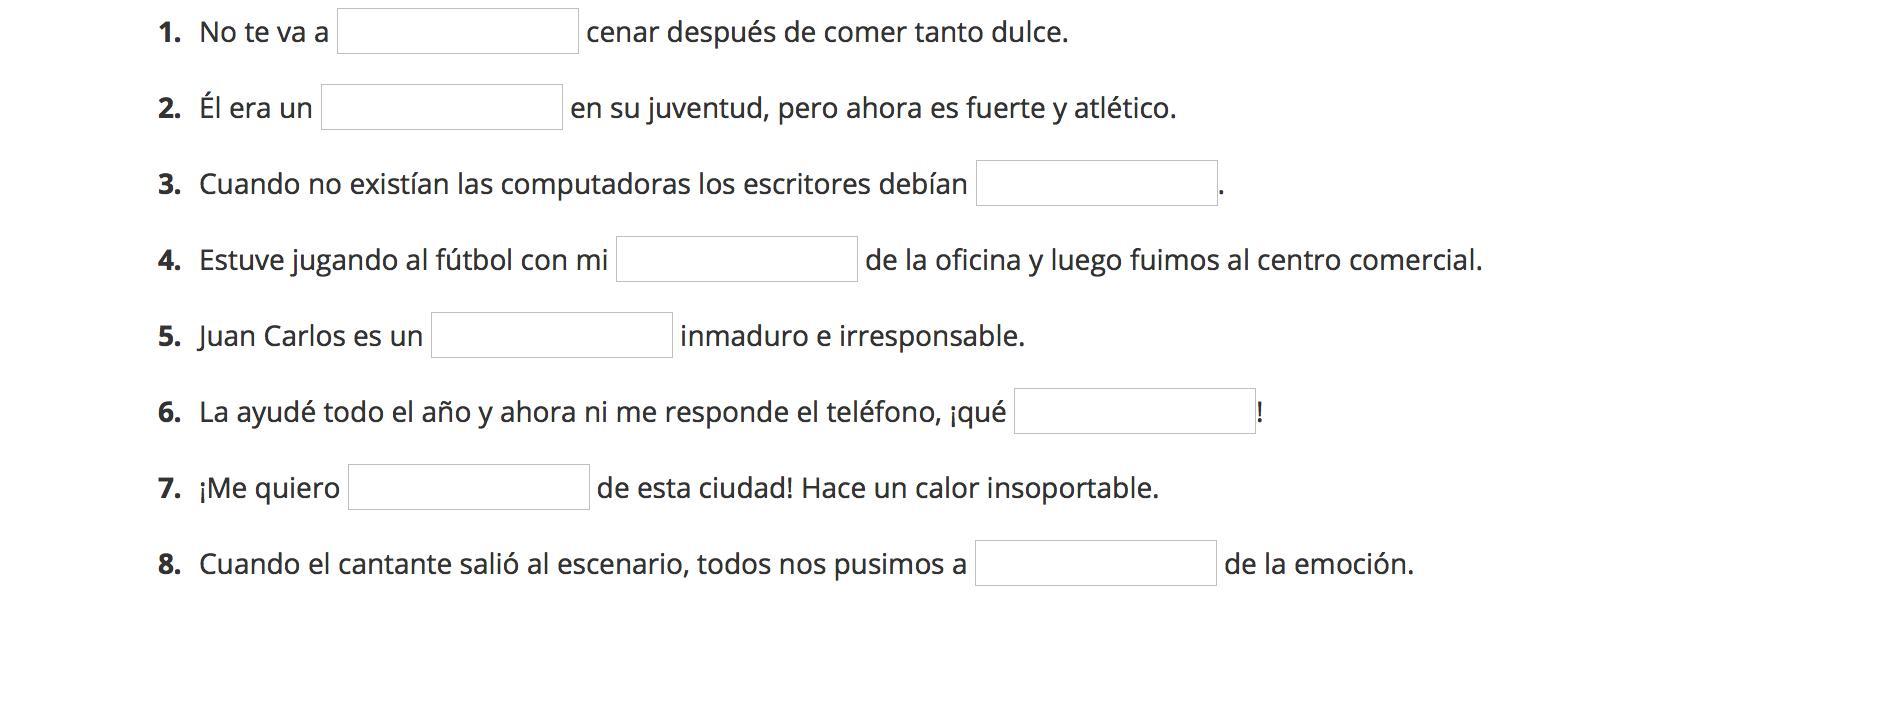Focus the blank after 'Él era un'
This screenshot has width=1884, height=722.
(441, 108)
